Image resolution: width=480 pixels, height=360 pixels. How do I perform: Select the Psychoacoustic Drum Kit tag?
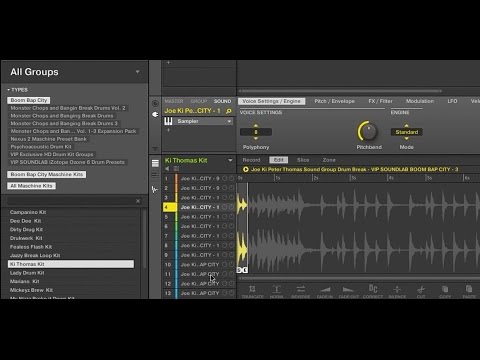tap(41, 147)
